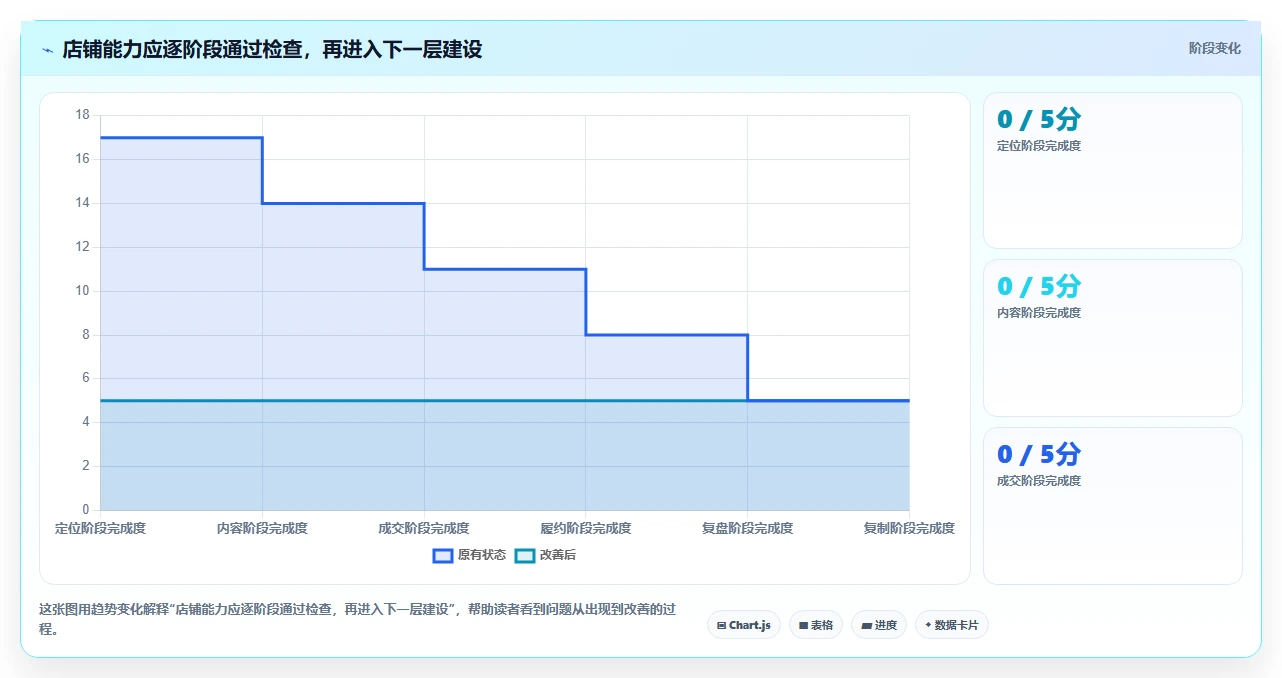Click the lightning icon beside the title

[x=47, y=50]
